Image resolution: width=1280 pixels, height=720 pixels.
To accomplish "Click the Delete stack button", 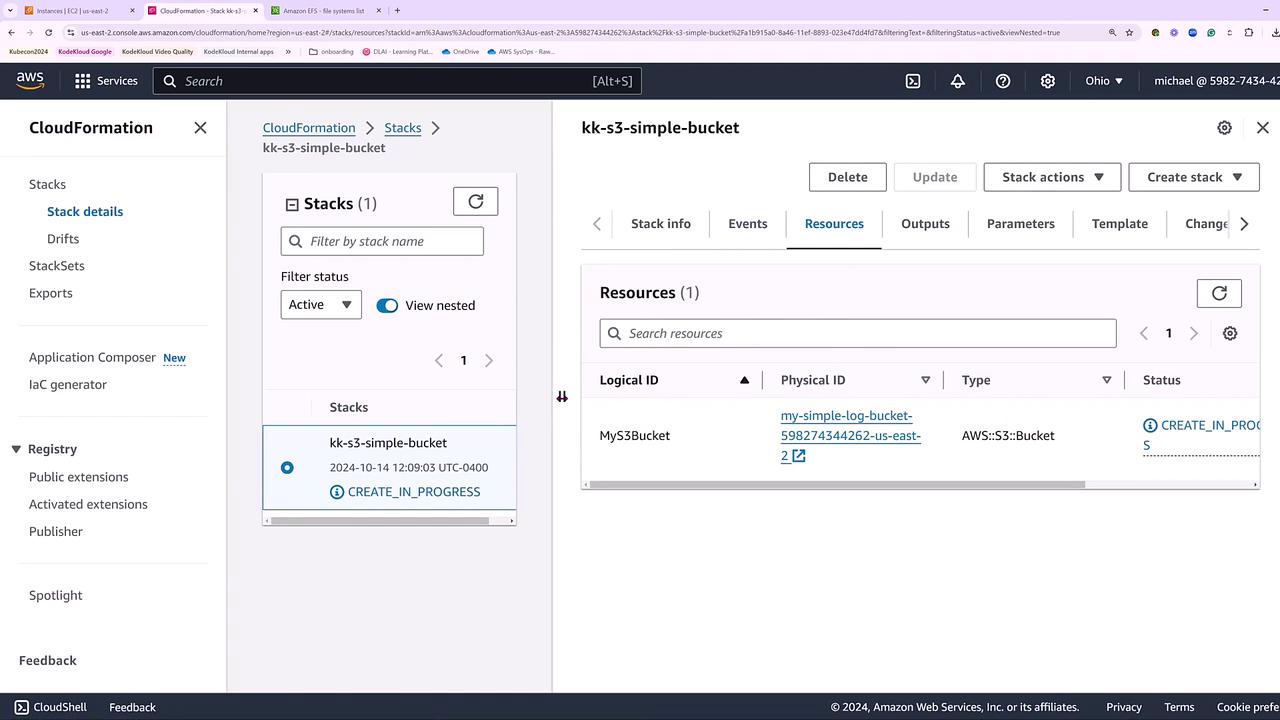I will click(x=848, y=177).
